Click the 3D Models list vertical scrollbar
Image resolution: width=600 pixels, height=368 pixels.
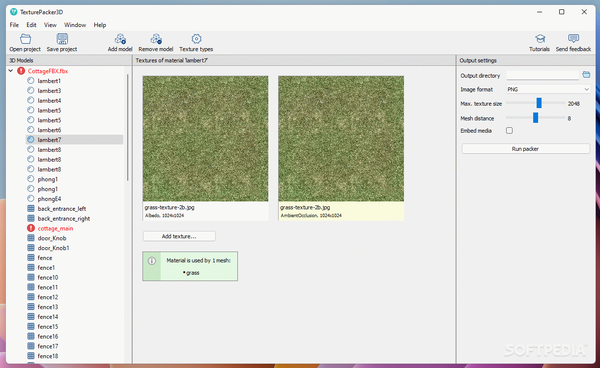coord(127,127)
